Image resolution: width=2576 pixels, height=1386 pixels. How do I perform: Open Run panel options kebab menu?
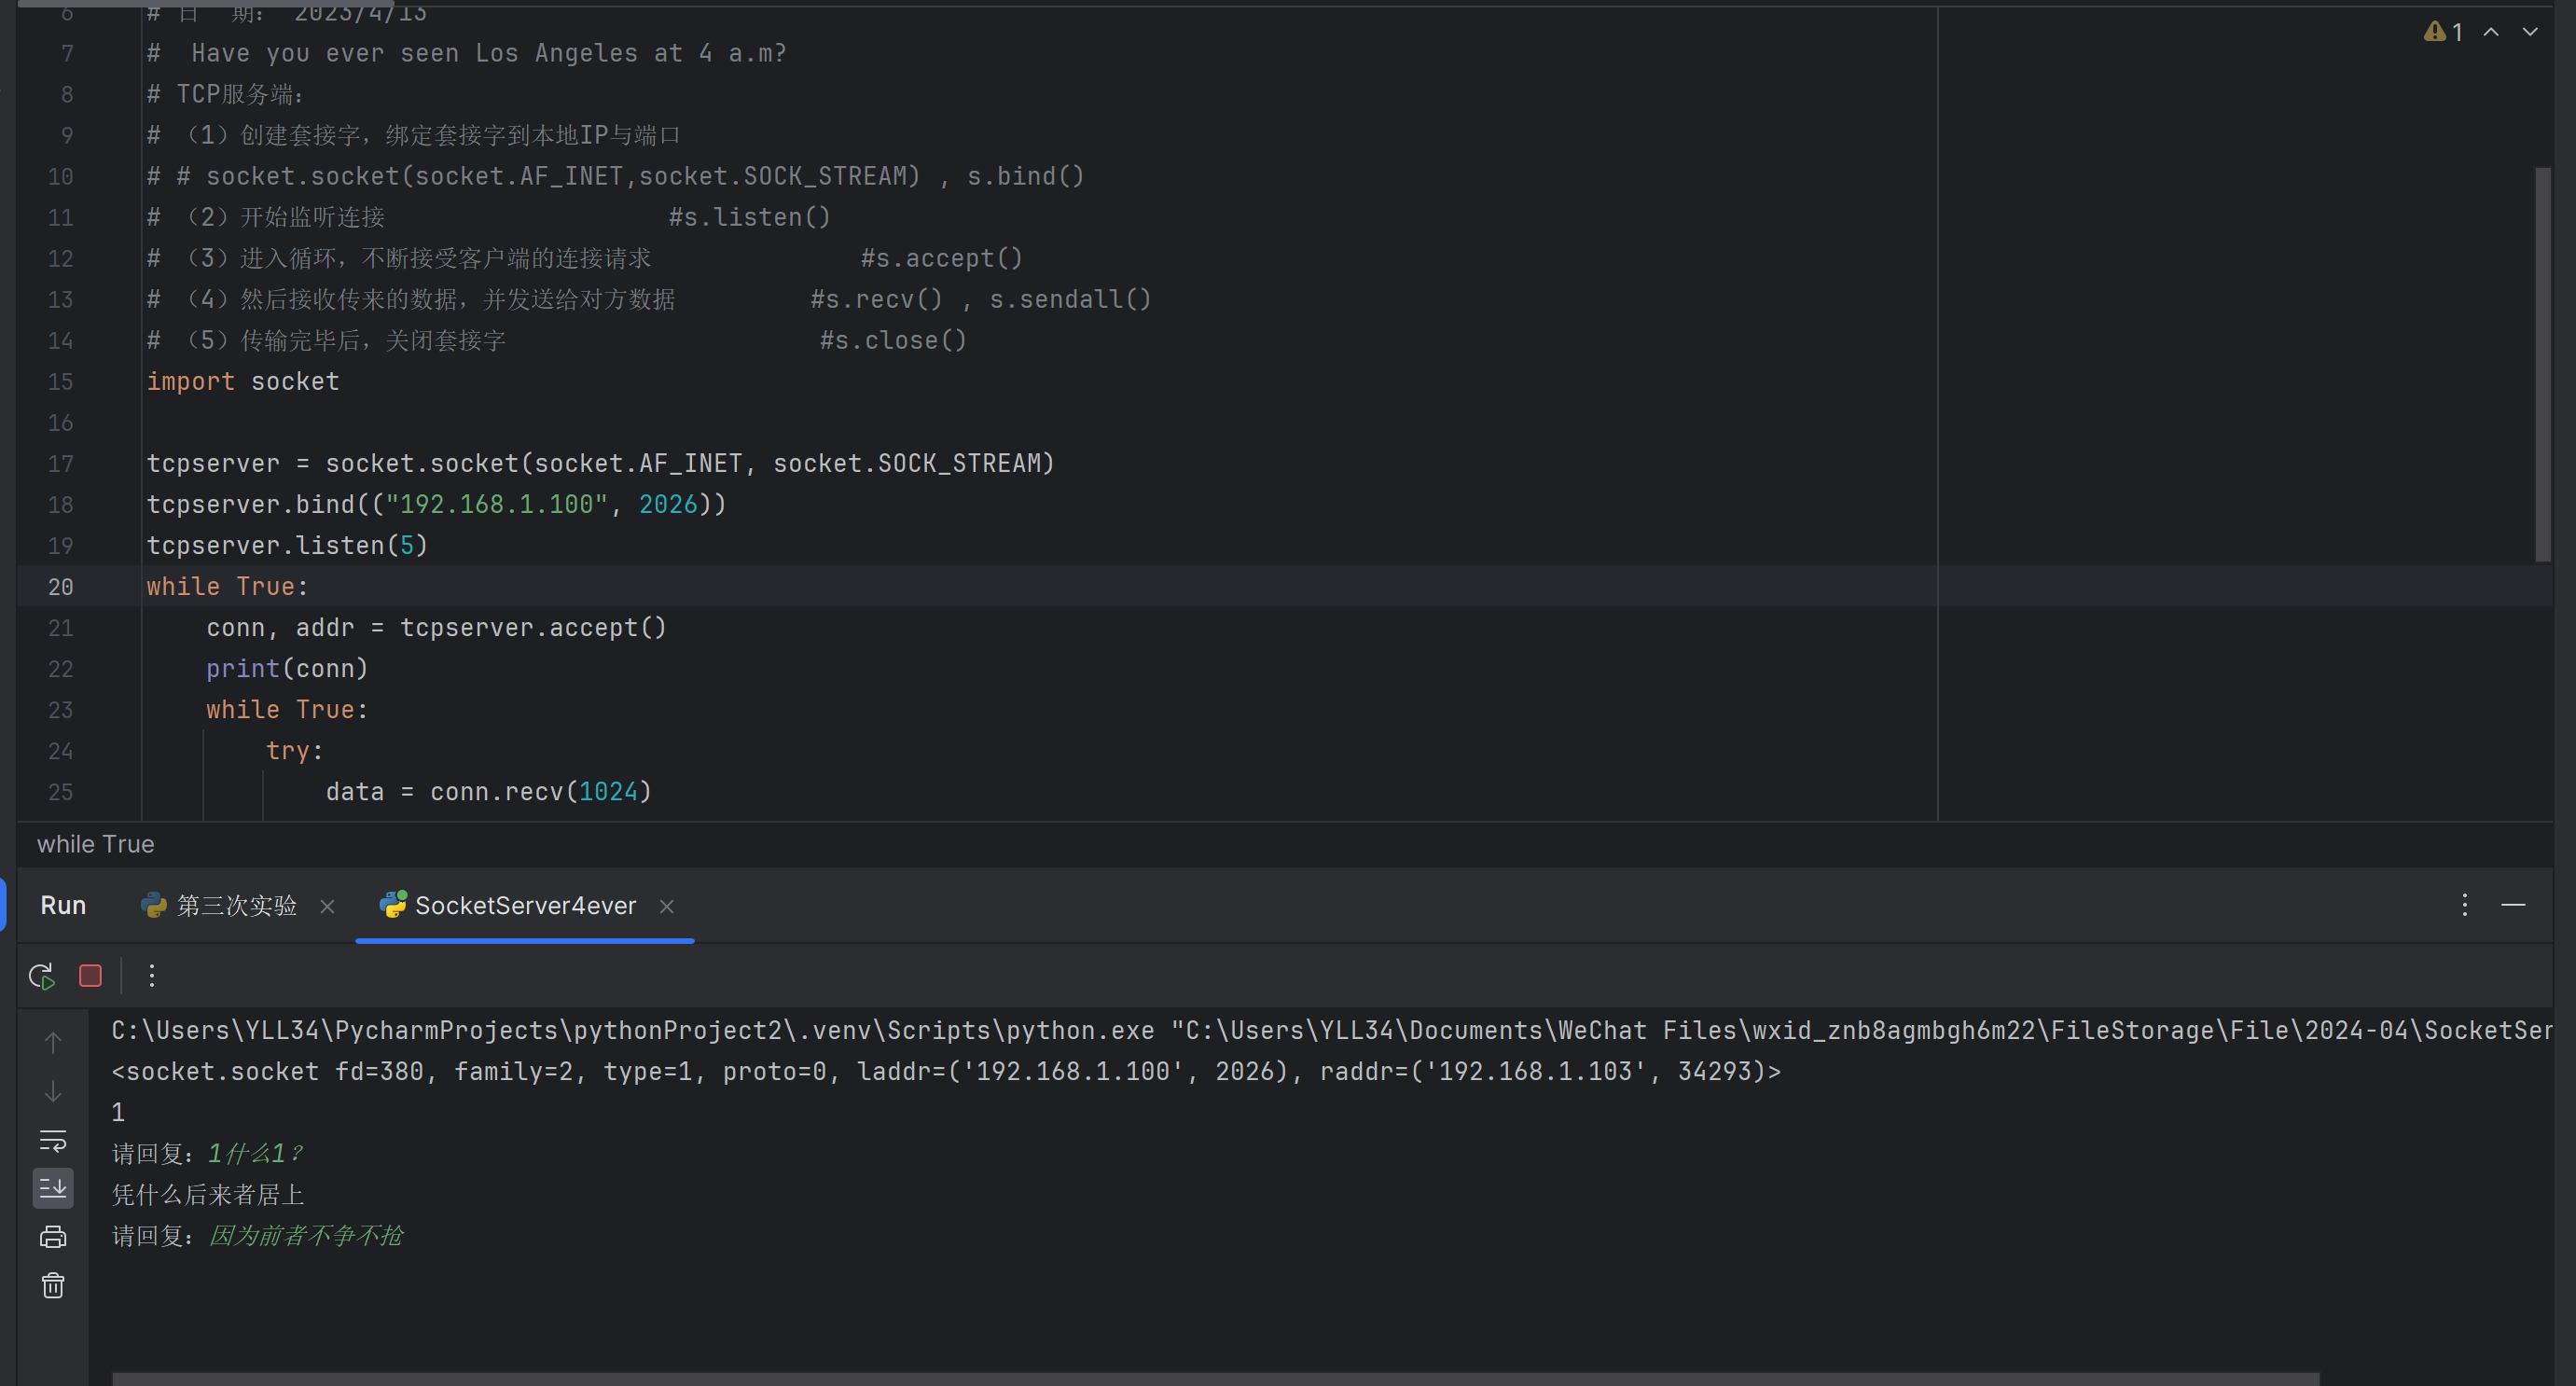[x=2464, y=905]
